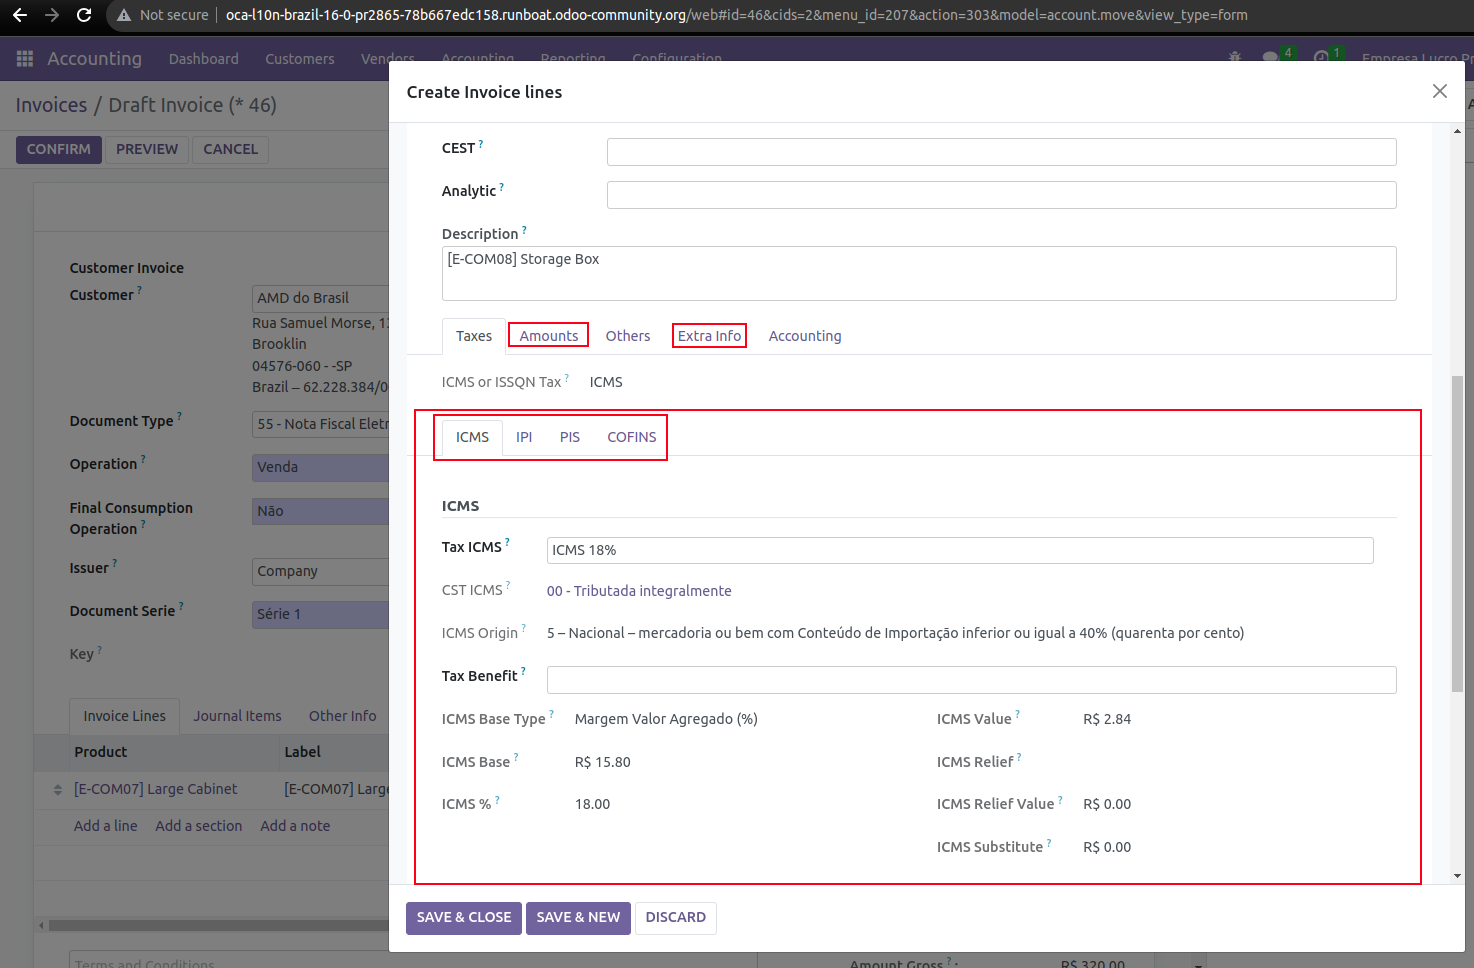Switch to the Extra Info tab
Viewport: 1474px width, 968px height.
(709, 336)
